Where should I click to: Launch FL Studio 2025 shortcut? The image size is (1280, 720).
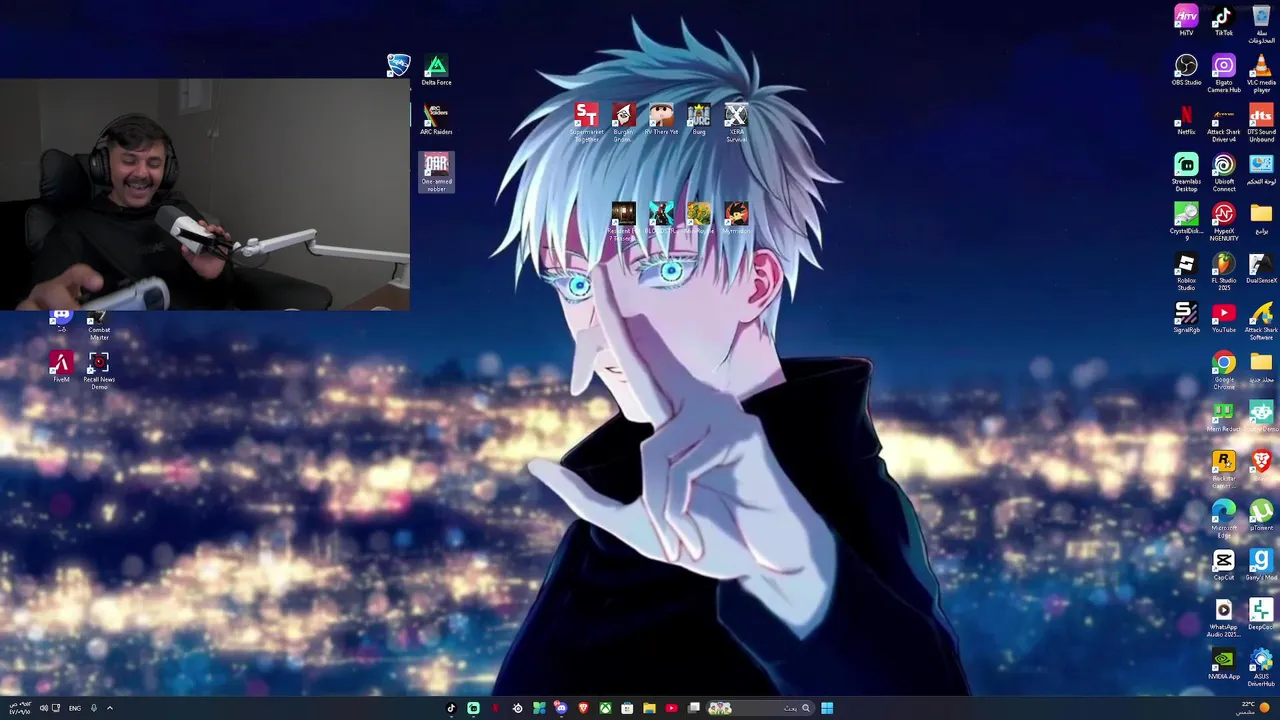point(1224,271)
